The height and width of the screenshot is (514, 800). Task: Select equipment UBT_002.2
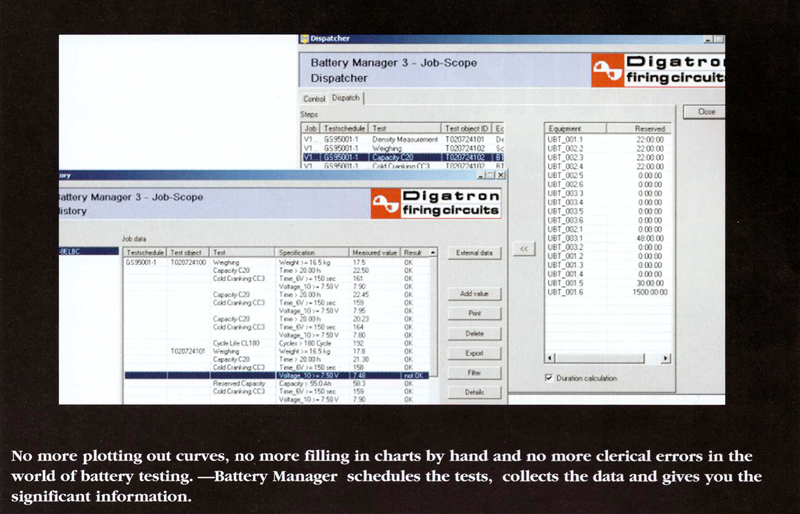(565, 149)
